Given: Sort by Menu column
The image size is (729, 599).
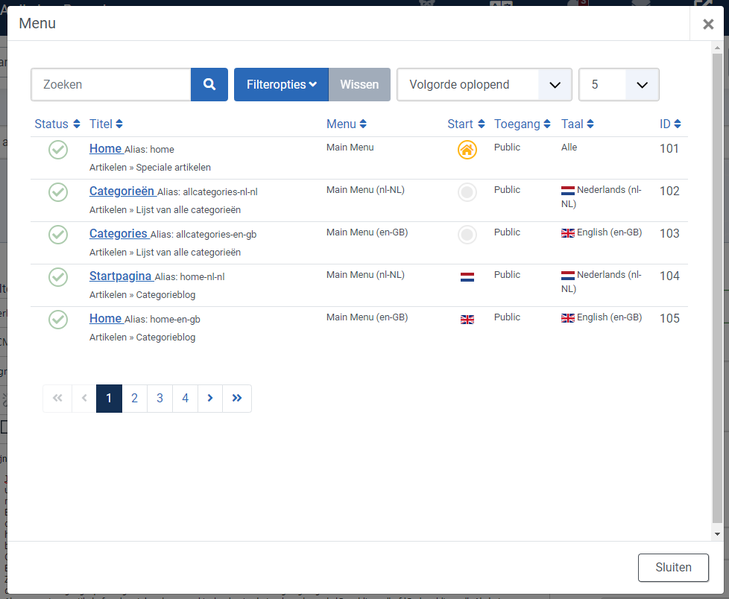Looking at the screenshot, I should 346,124.
